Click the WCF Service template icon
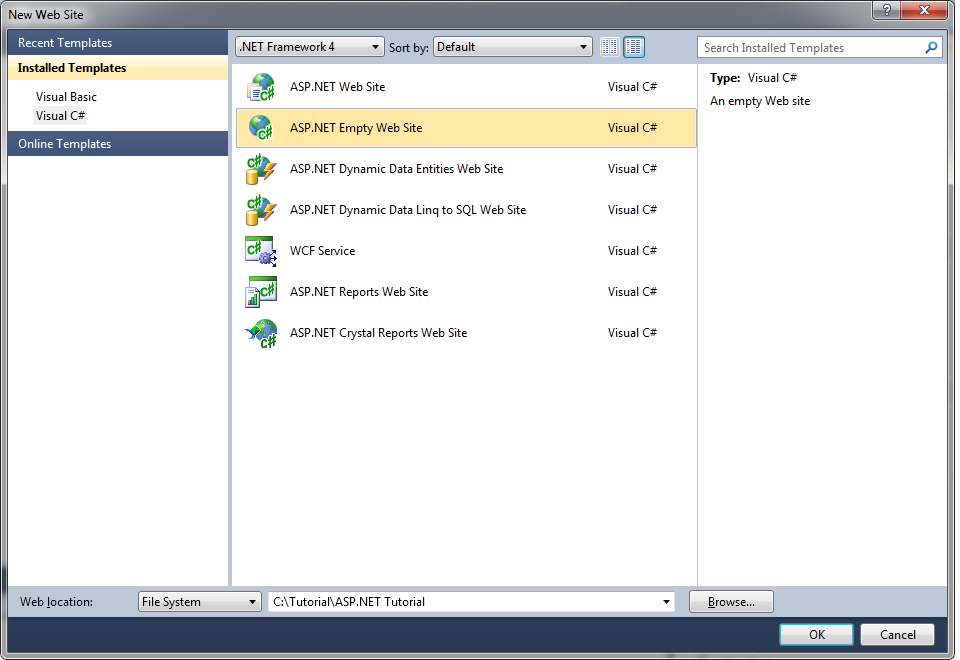The width and height of the screenshot is (960, 660). click(x=261, y=251)
